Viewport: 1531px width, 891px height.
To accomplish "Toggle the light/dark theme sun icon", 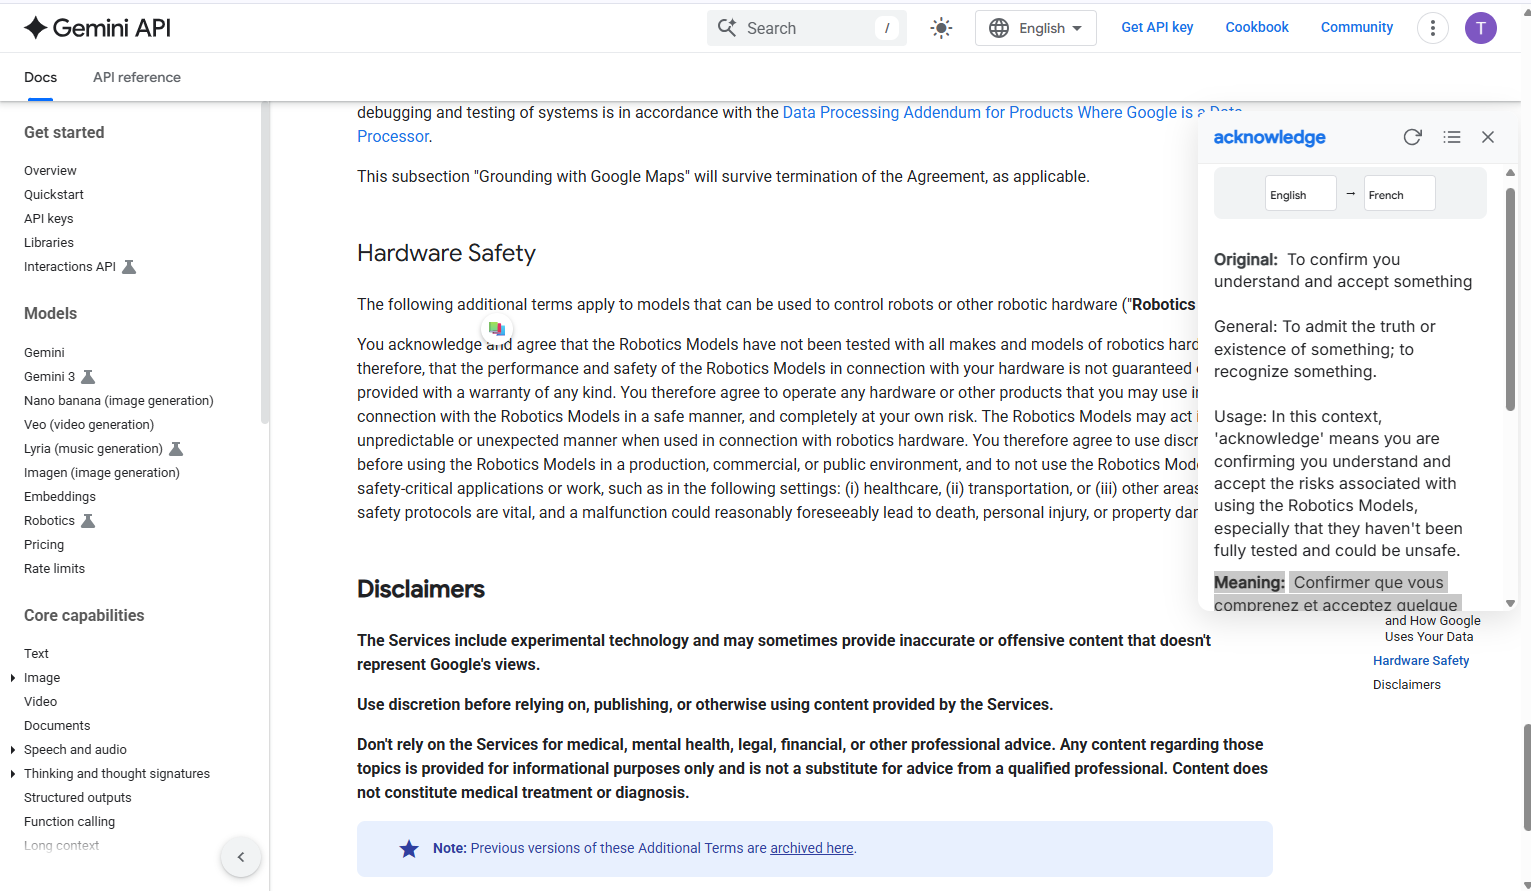I will point(940,27).
